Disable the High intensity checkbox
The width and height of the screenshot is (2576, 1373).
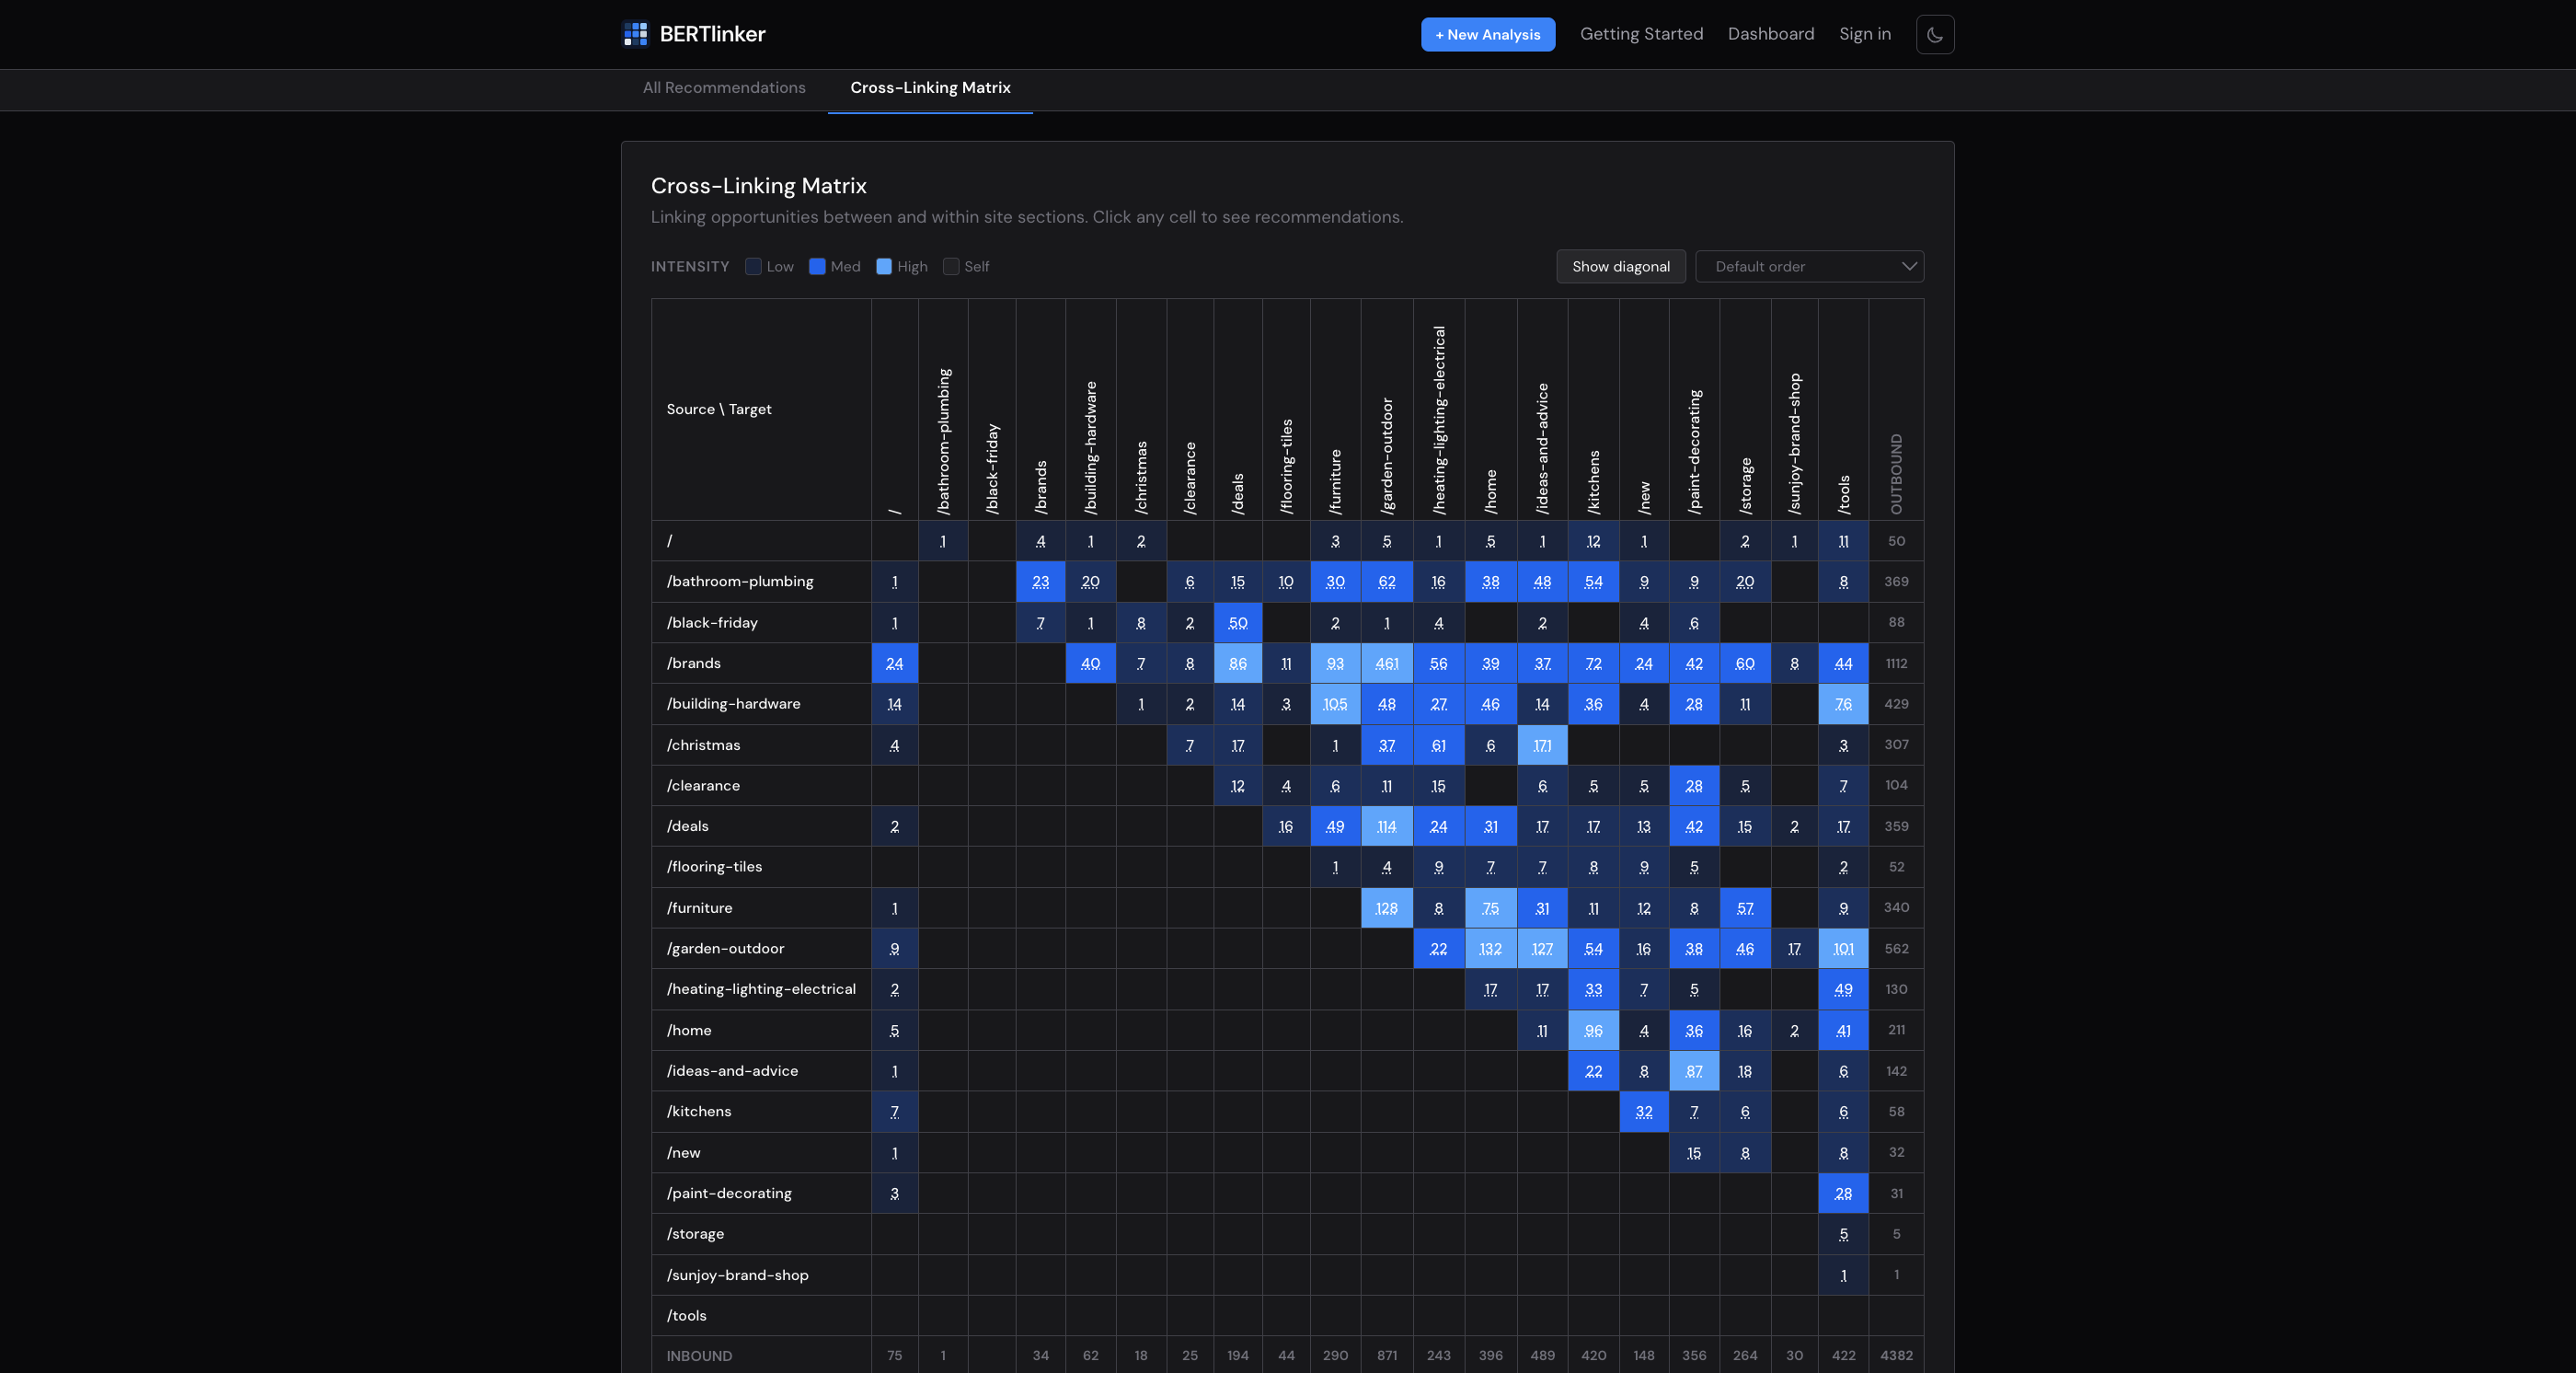882,267
